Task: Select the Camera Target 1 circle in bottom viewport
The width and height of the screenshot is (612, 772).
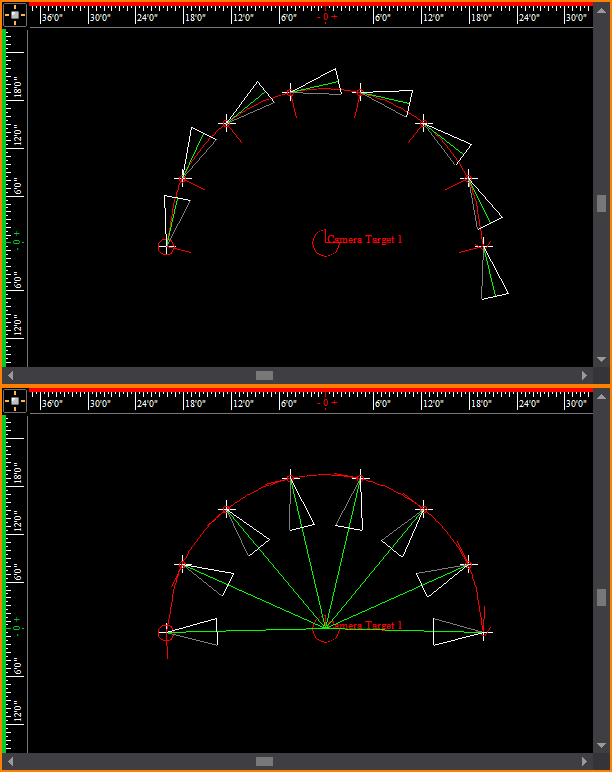Action: 324,630
